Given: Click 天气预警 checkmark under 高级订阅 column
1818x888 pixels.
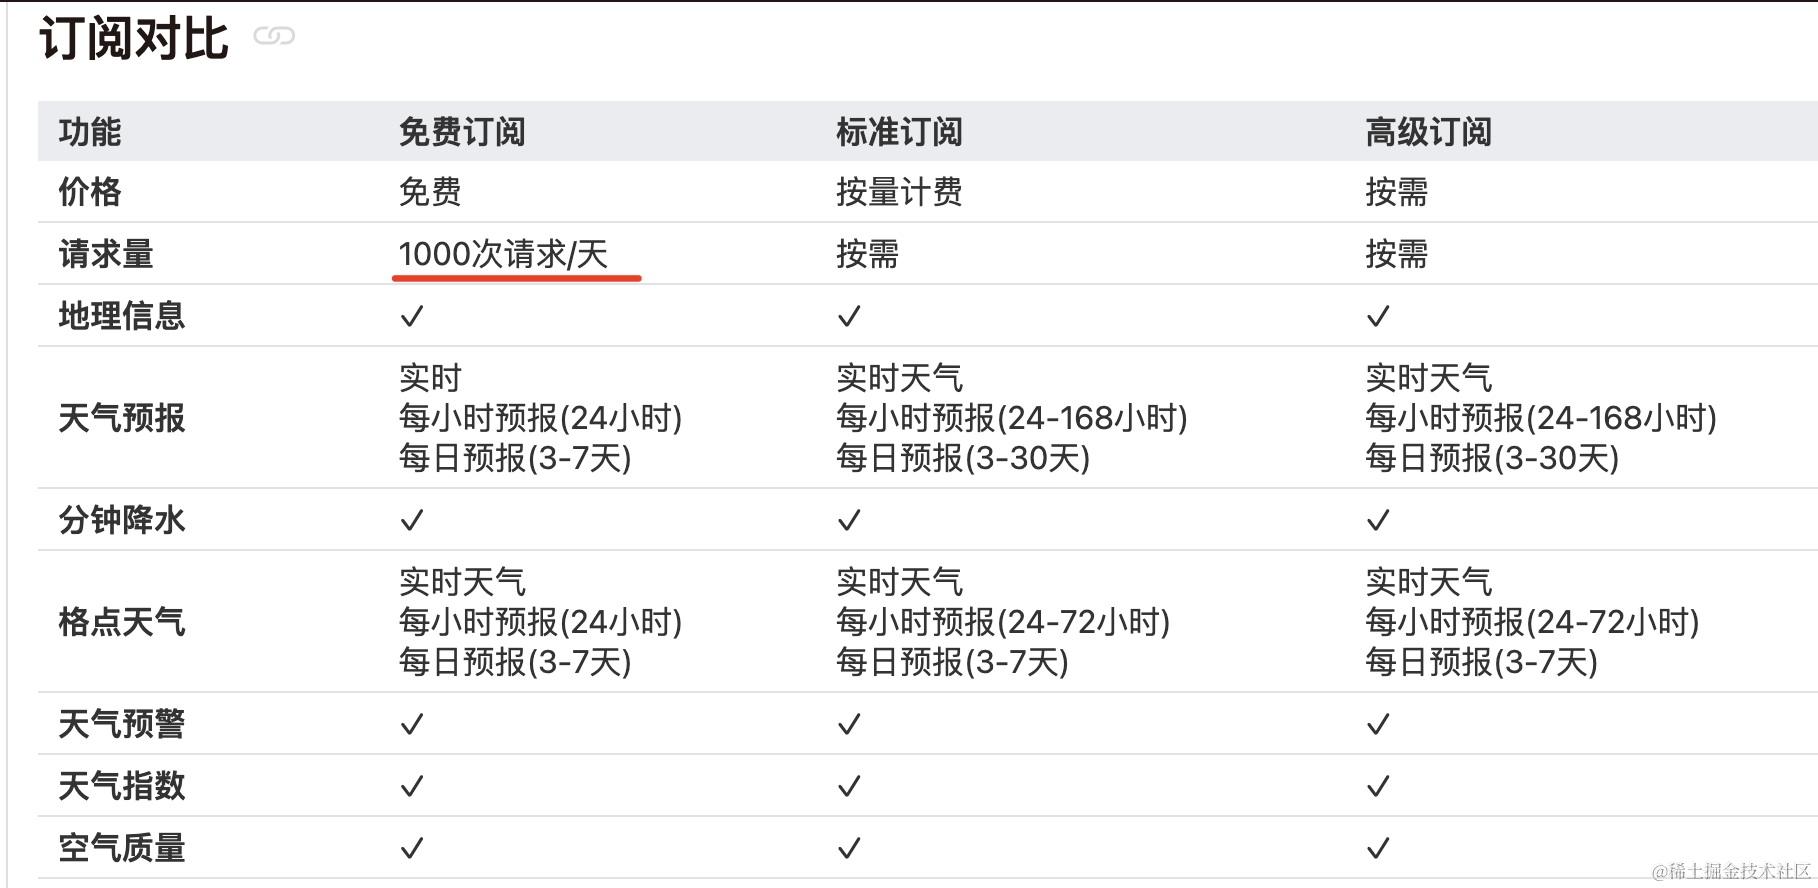Looking at the screenshot, I should pos(1378,725).
